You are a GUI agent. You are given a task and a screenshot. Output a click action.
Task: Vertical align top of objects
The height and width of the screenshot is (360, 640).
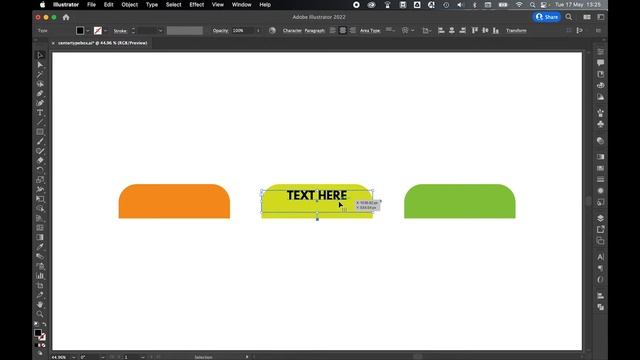tap(475, 31)
